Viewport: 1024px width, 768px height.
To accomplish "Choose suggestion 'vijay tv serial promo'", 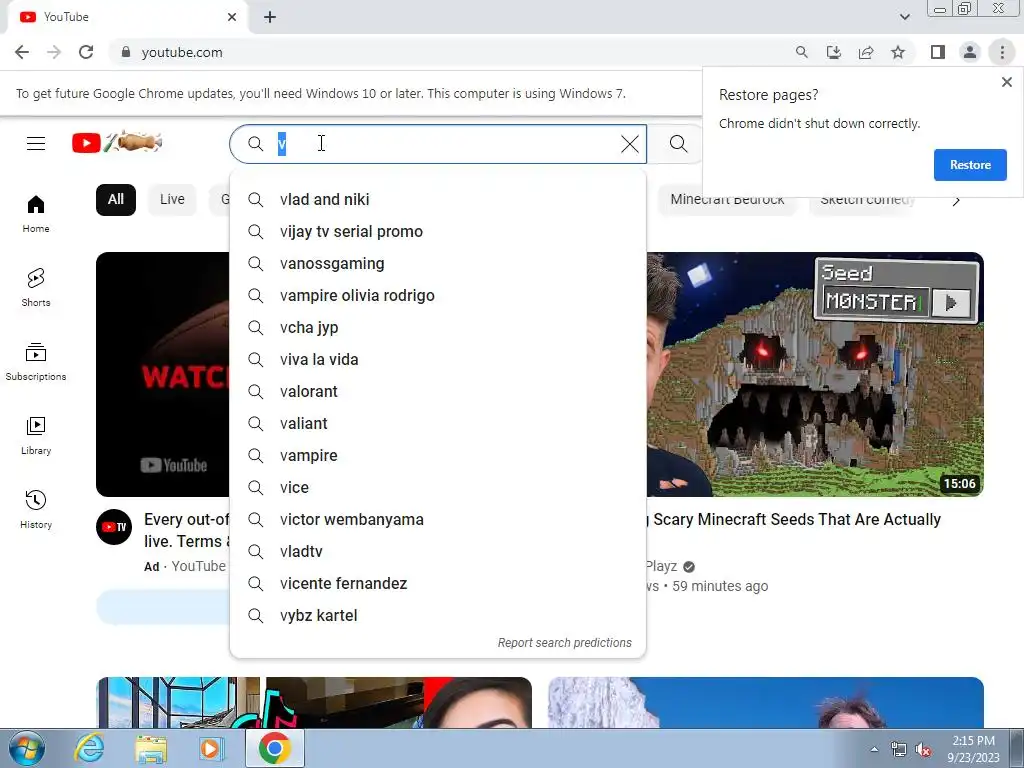I will click(x=438, y=231).
